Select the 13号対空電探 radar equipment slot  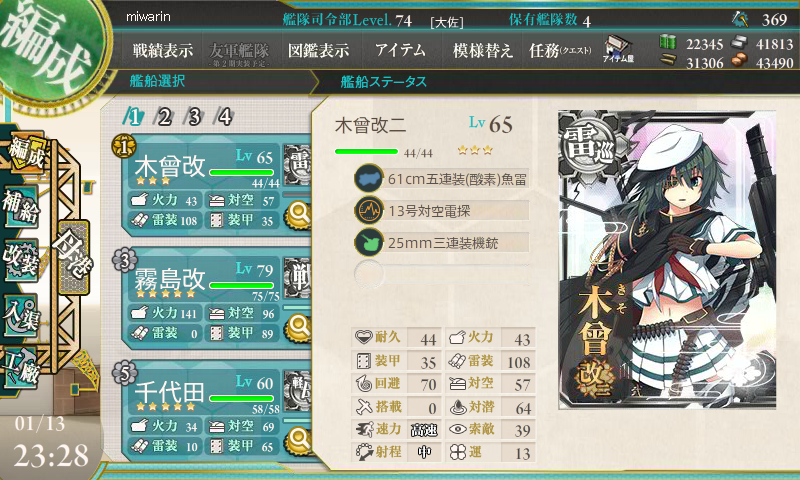(442, 210)
